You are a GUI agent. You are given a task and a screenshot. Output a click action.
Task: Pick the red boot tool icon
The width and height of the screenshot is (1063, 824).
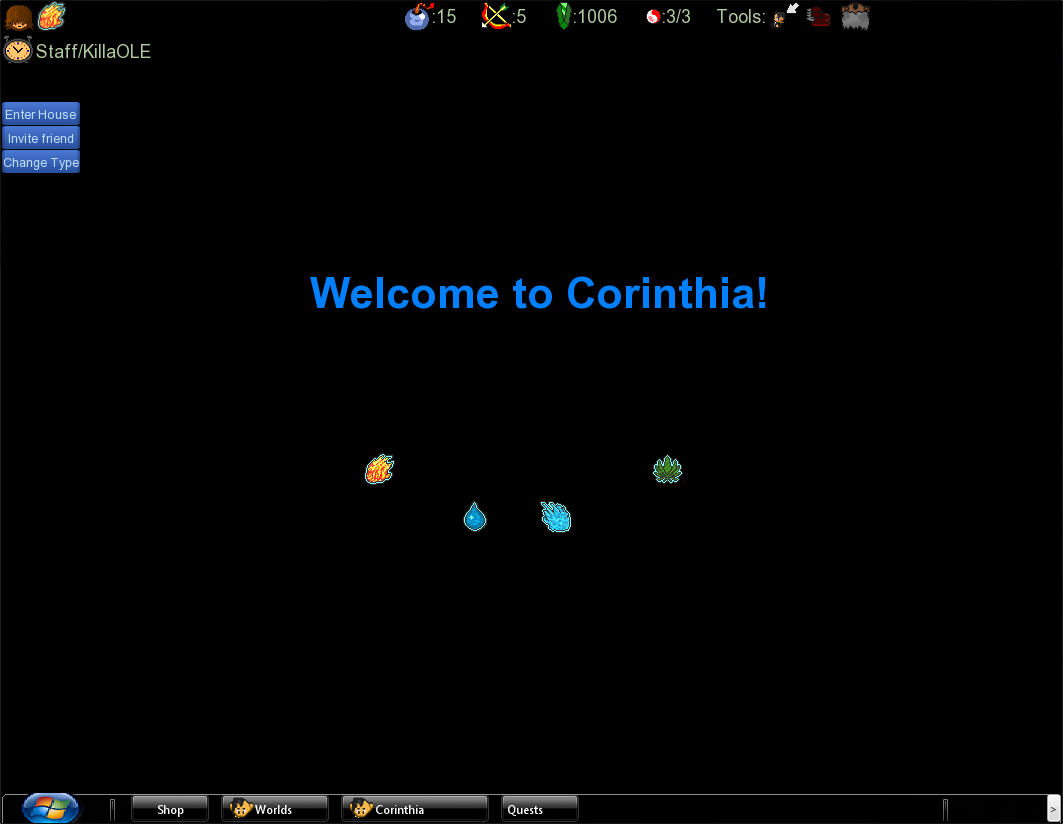[819, 17]
